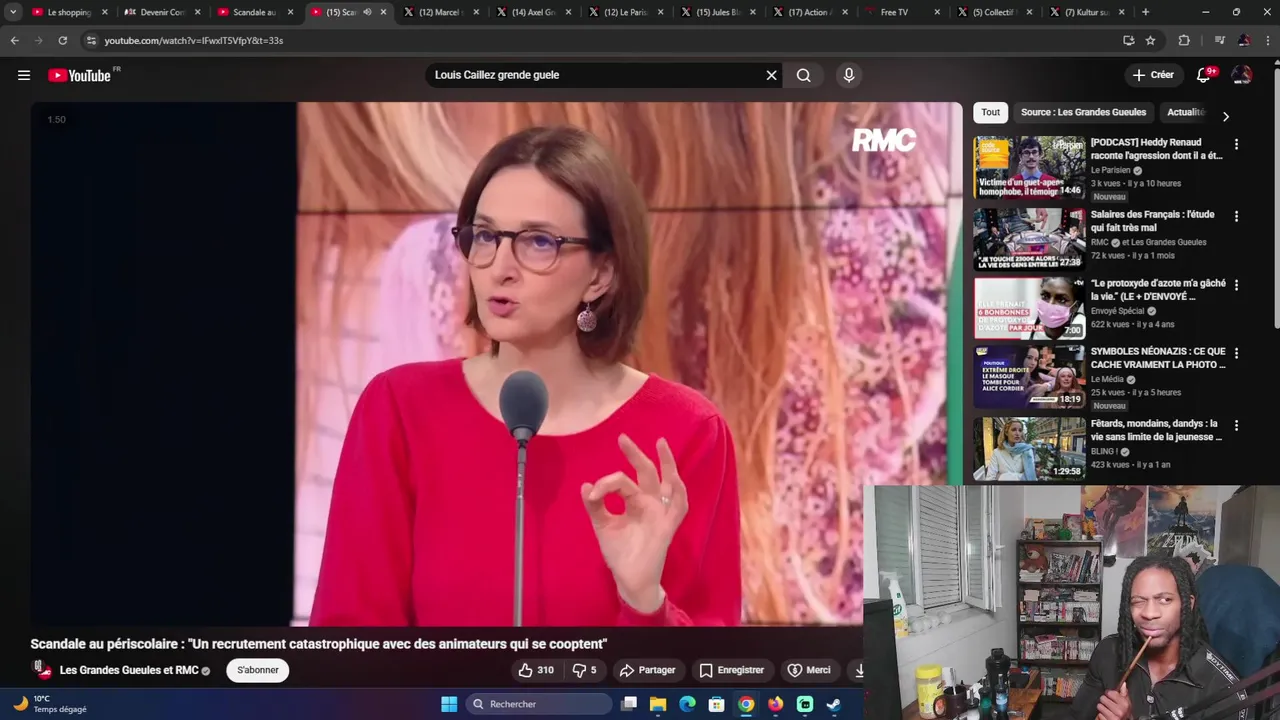Open the Heddy Renaud podcast thumbnail
The height and width of the screenshot is (720, 1280).
tap(1029, 167)
